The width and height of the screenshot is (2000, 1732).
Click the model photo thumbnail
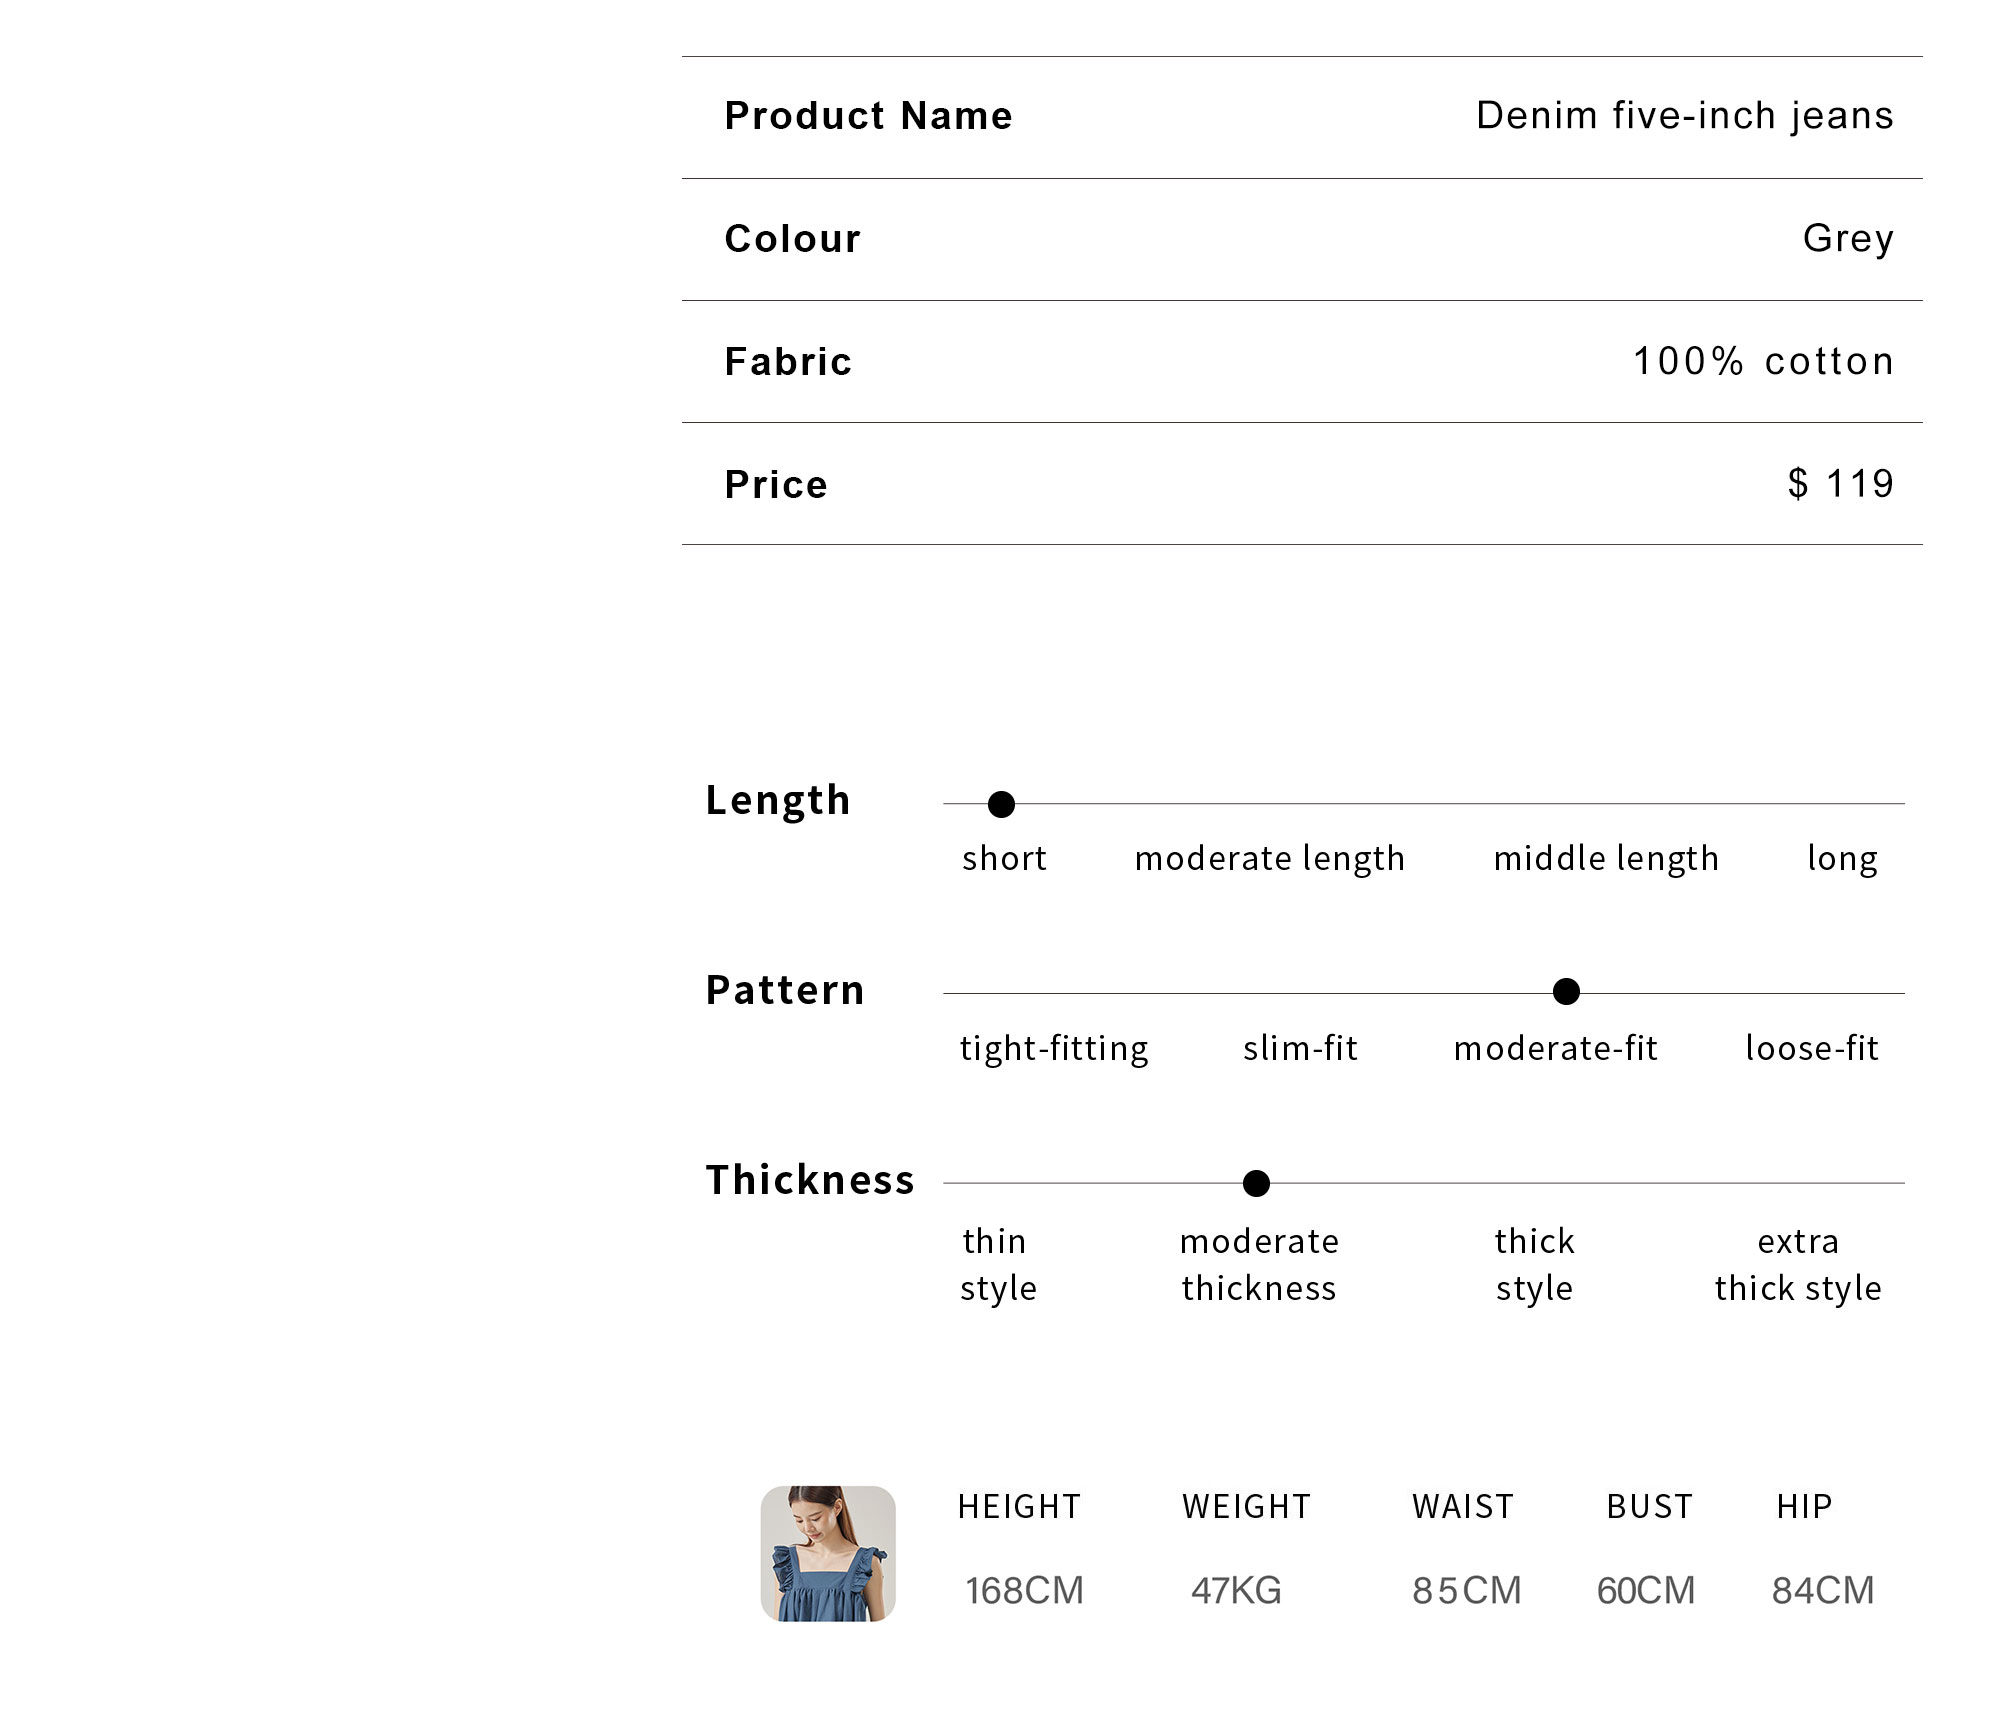click(828, 1553)
